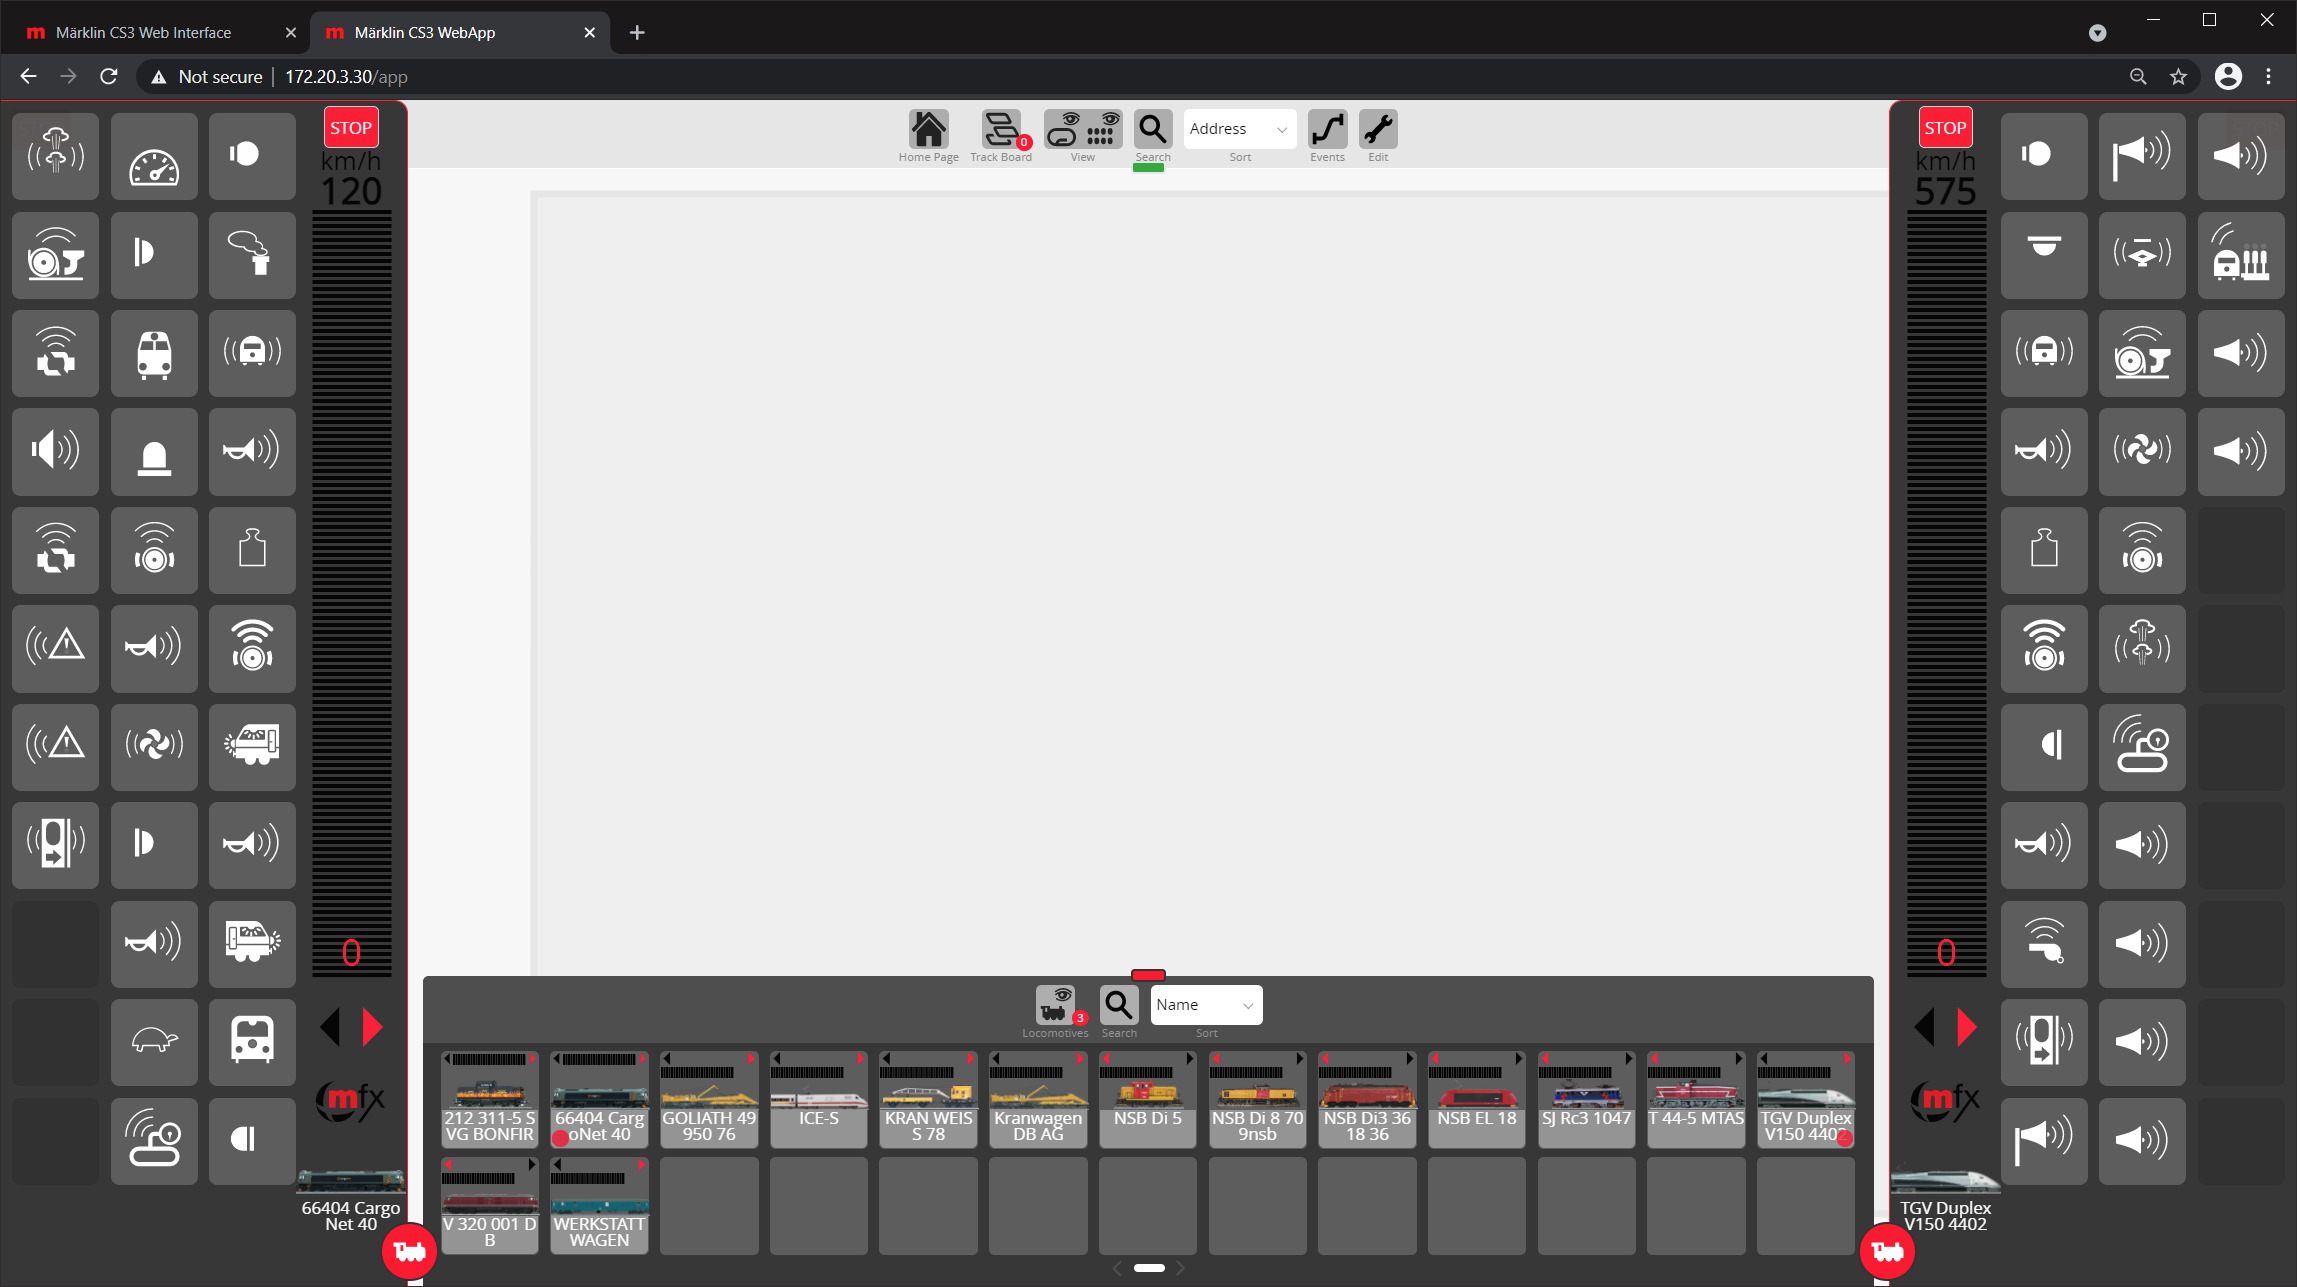Viewport: 2297px width, 1287px height.
Task: Click the browser address bar URL
Action: tap(346, 77)
